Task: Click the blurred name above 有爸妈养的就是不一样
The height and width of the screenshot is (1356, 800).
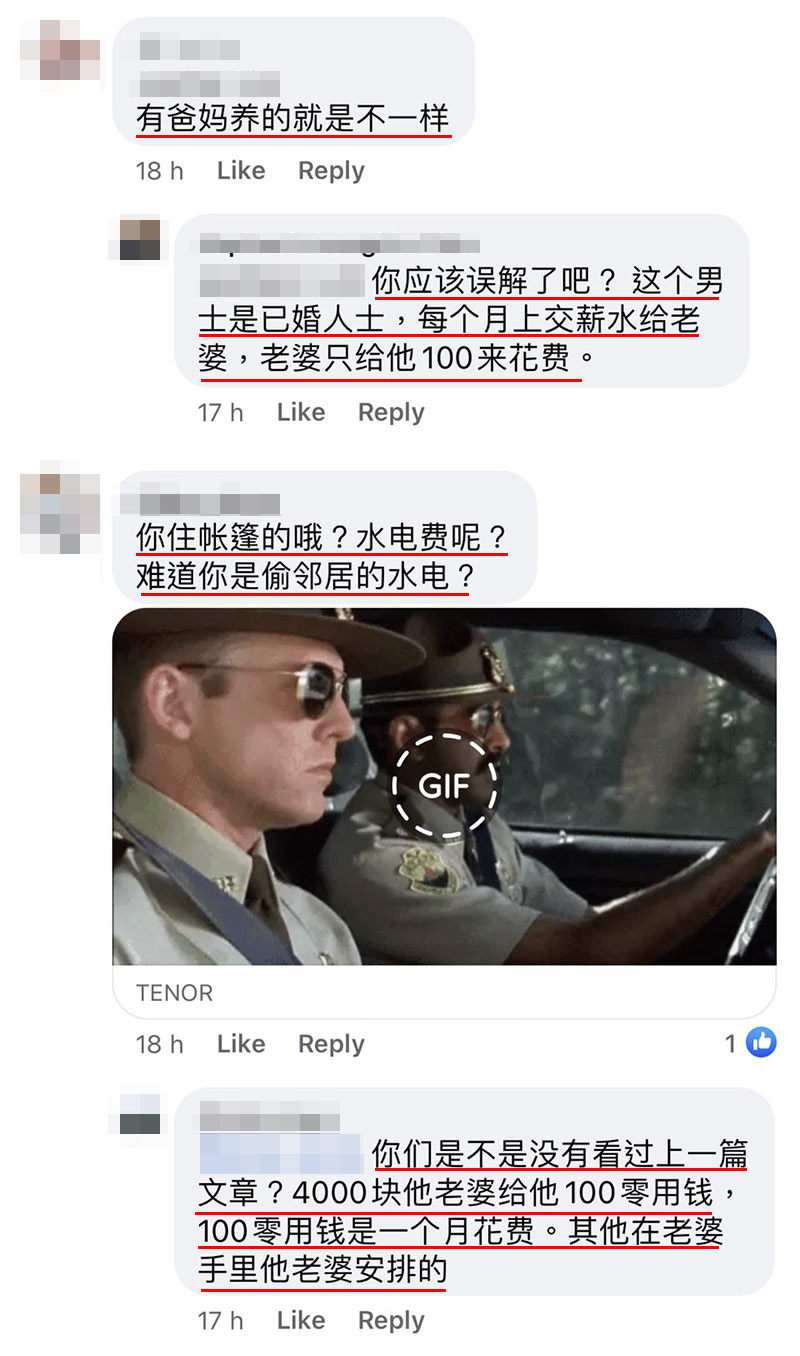Action: (x=190, y=48)
